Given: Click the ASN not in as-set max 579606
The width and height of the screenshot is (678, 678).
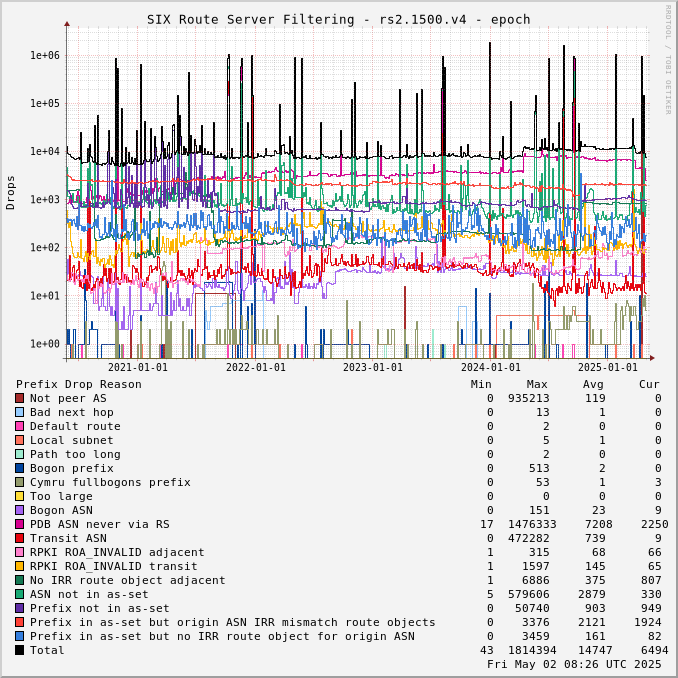Looking at the screenshot, I should 528,594.
